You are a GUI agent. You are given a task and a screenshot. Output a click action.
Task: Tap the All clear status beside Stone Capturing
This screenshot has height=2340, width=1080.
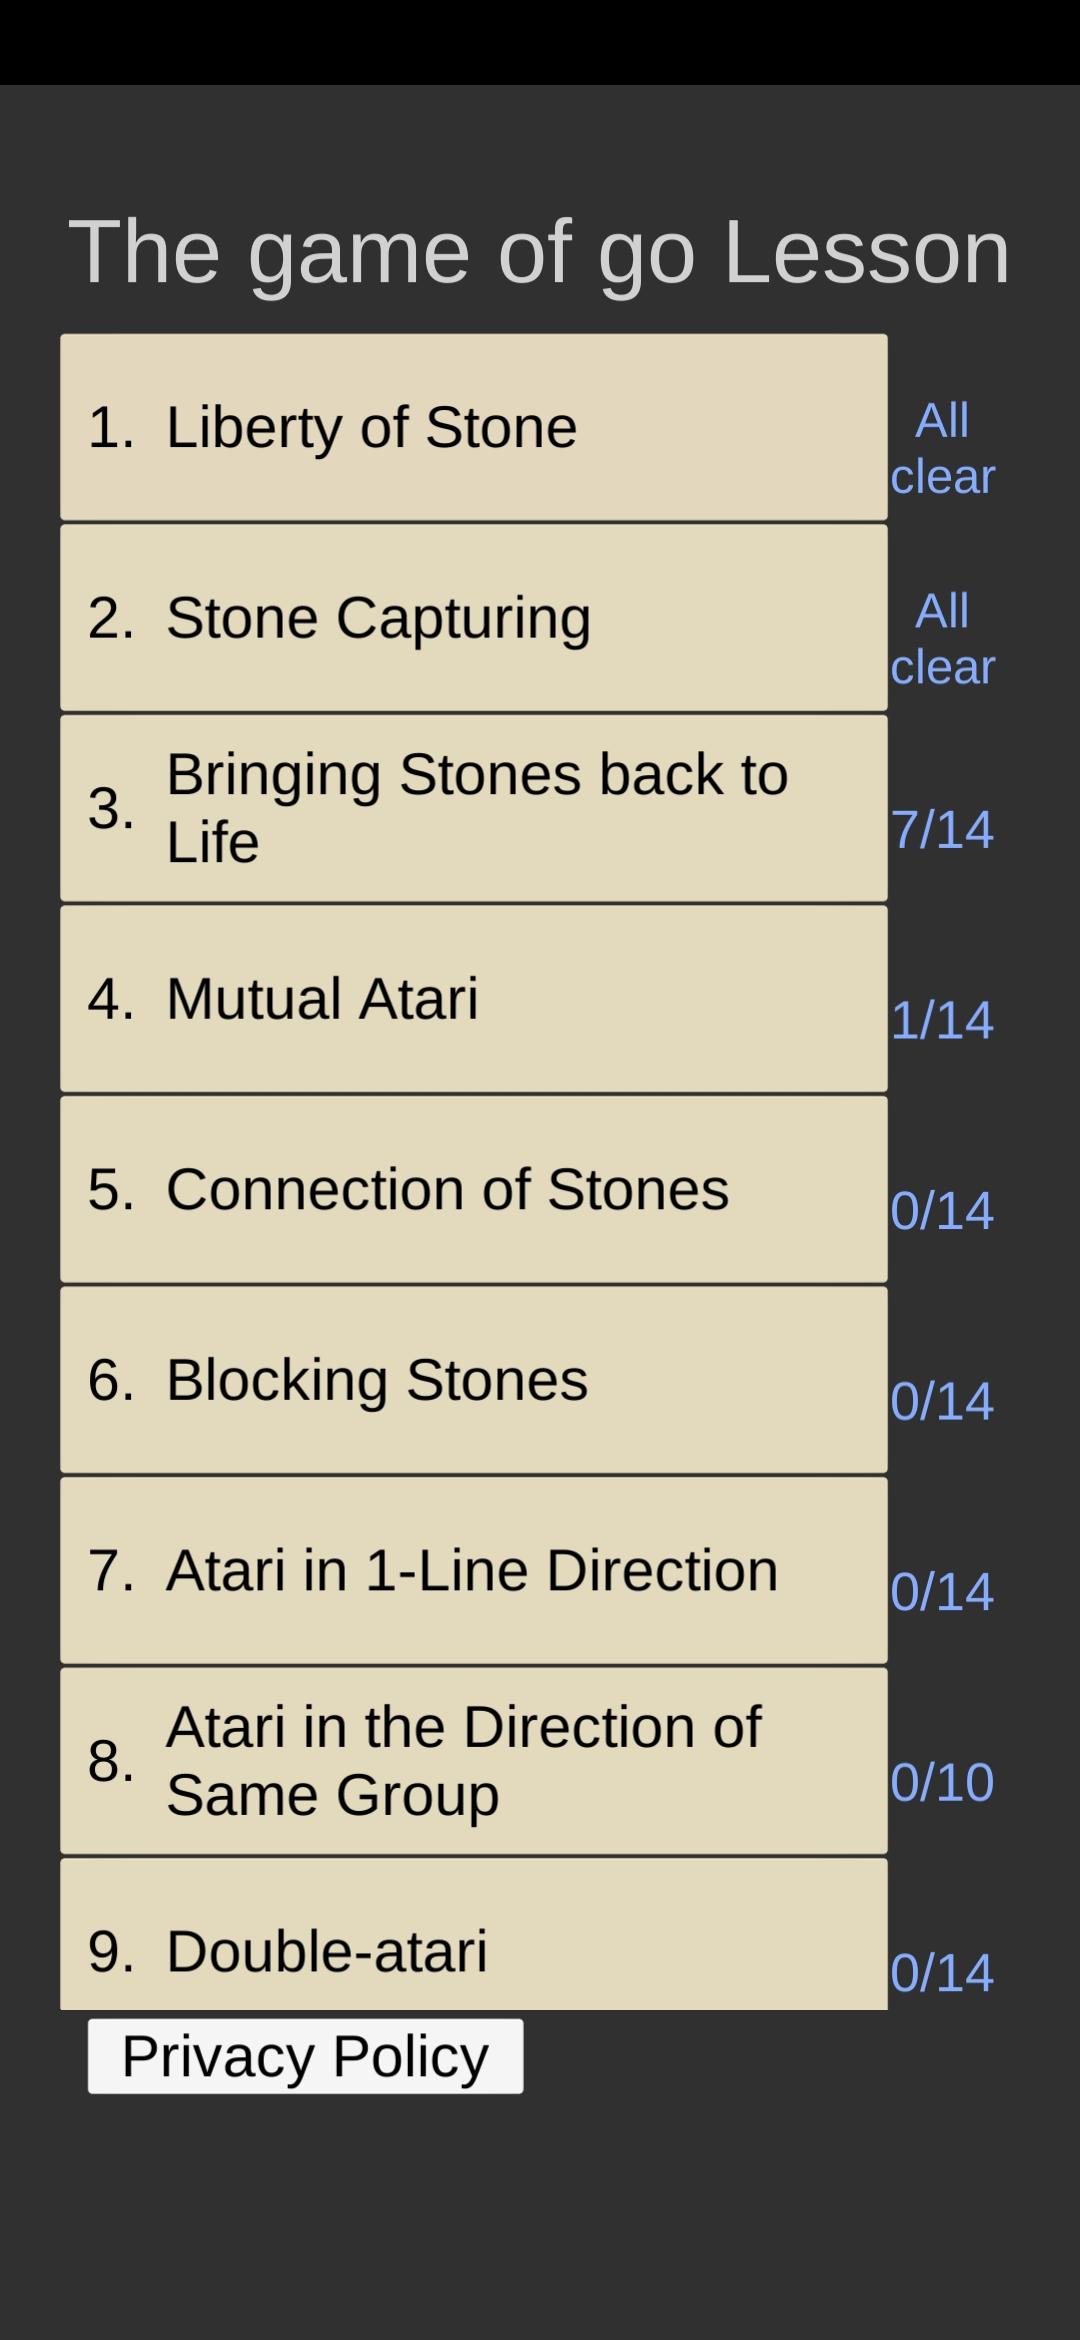pos(942,639)
